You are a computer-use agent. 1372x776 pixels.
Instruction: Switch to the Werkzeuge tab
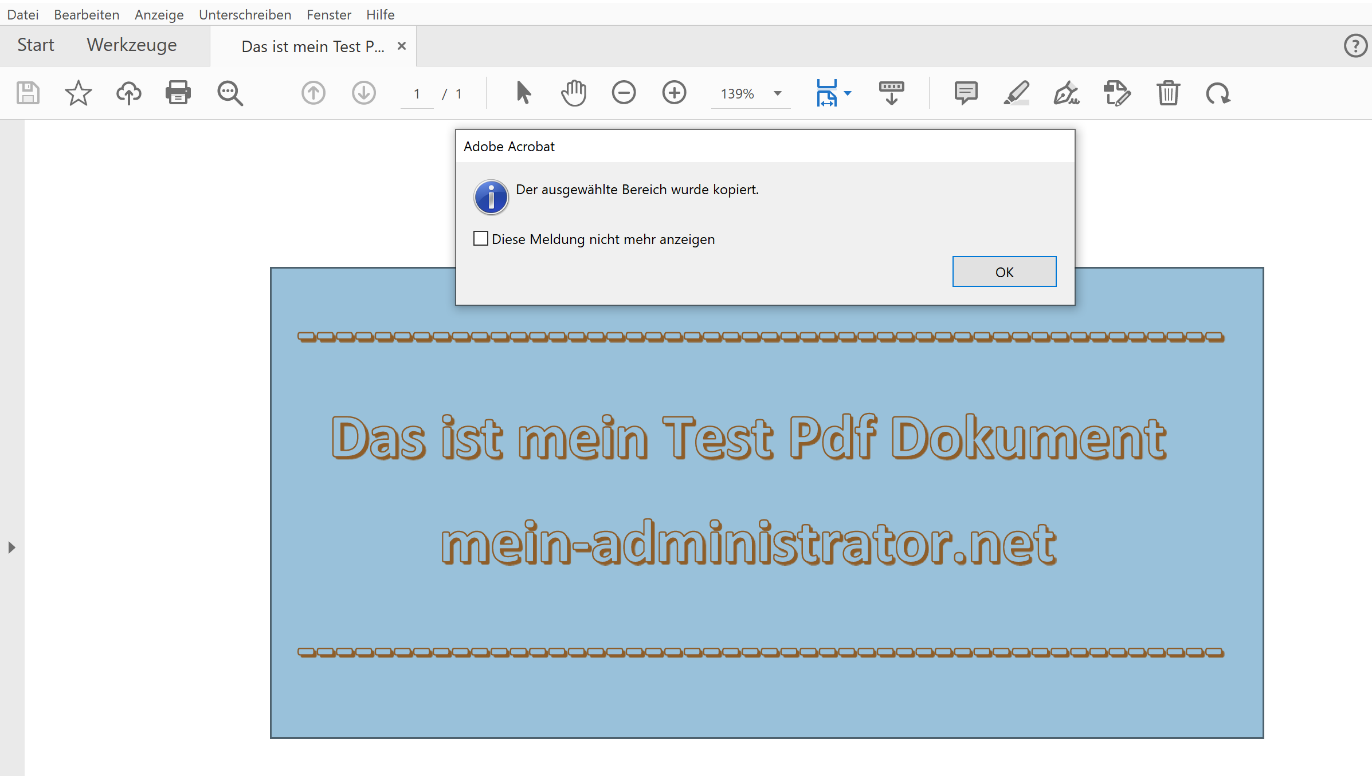132,45
